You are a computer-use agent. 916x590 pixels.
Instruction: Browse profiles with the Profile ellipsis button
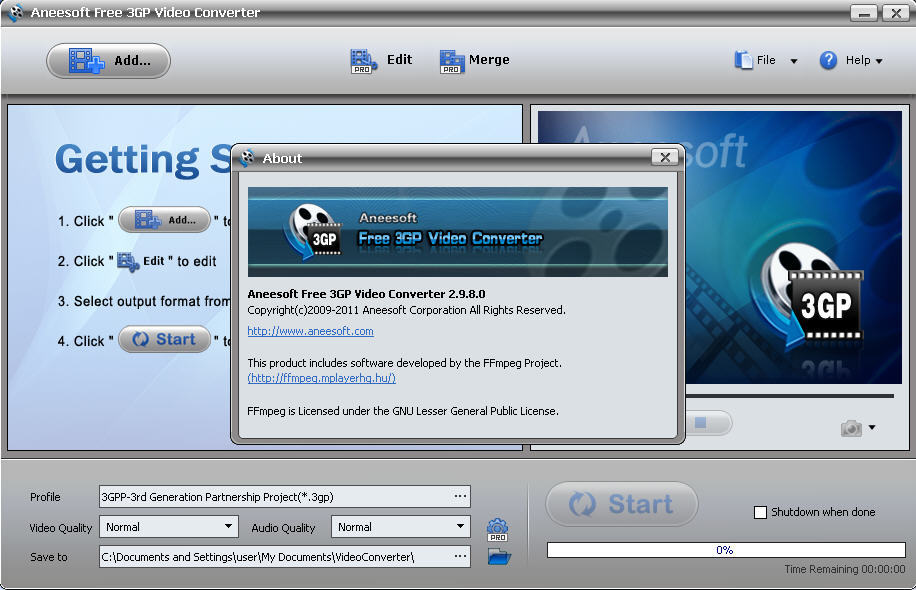pyautogui.click(x=461, y=497)
